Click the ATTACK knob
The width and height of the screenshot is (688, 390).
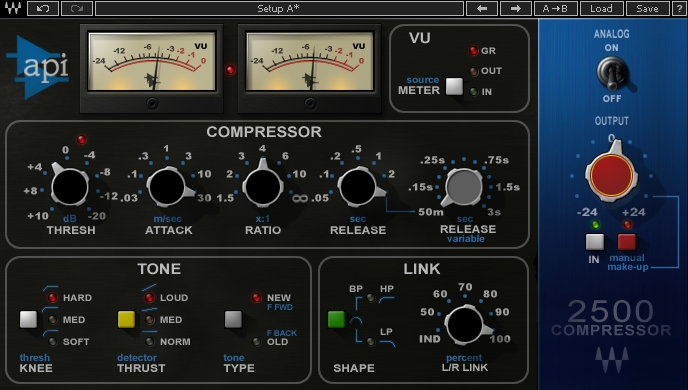click(x=167, y=187)
